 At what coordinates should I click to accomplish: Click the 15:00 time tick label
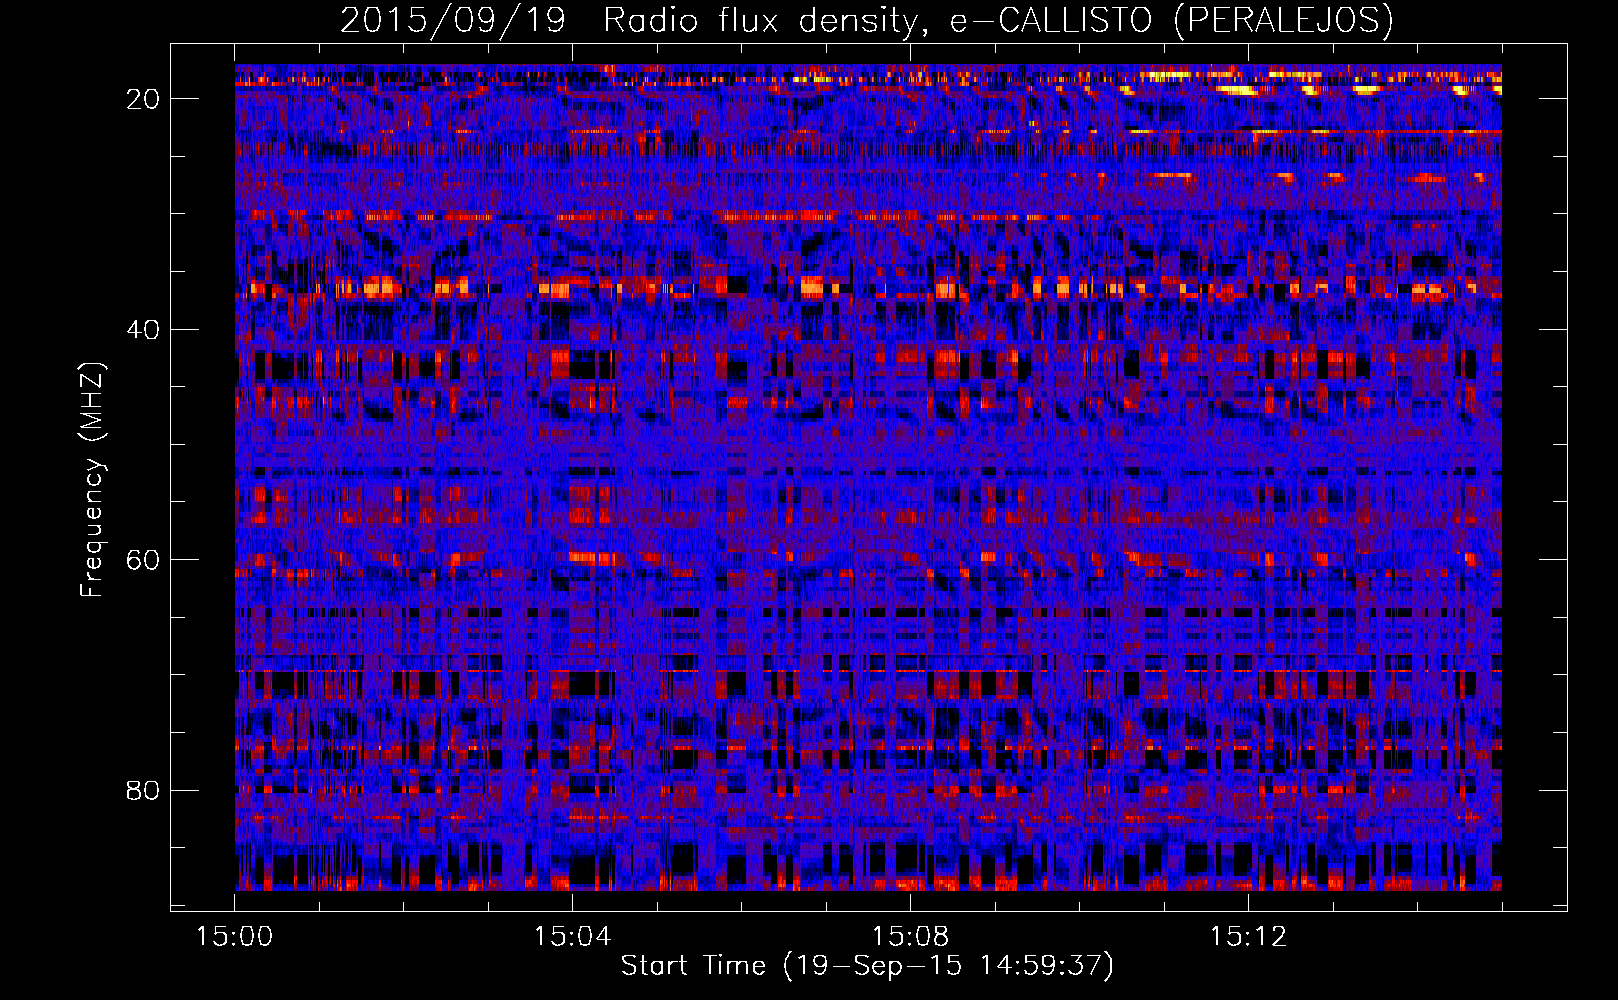pyautogui.click(x=235, y=937)
